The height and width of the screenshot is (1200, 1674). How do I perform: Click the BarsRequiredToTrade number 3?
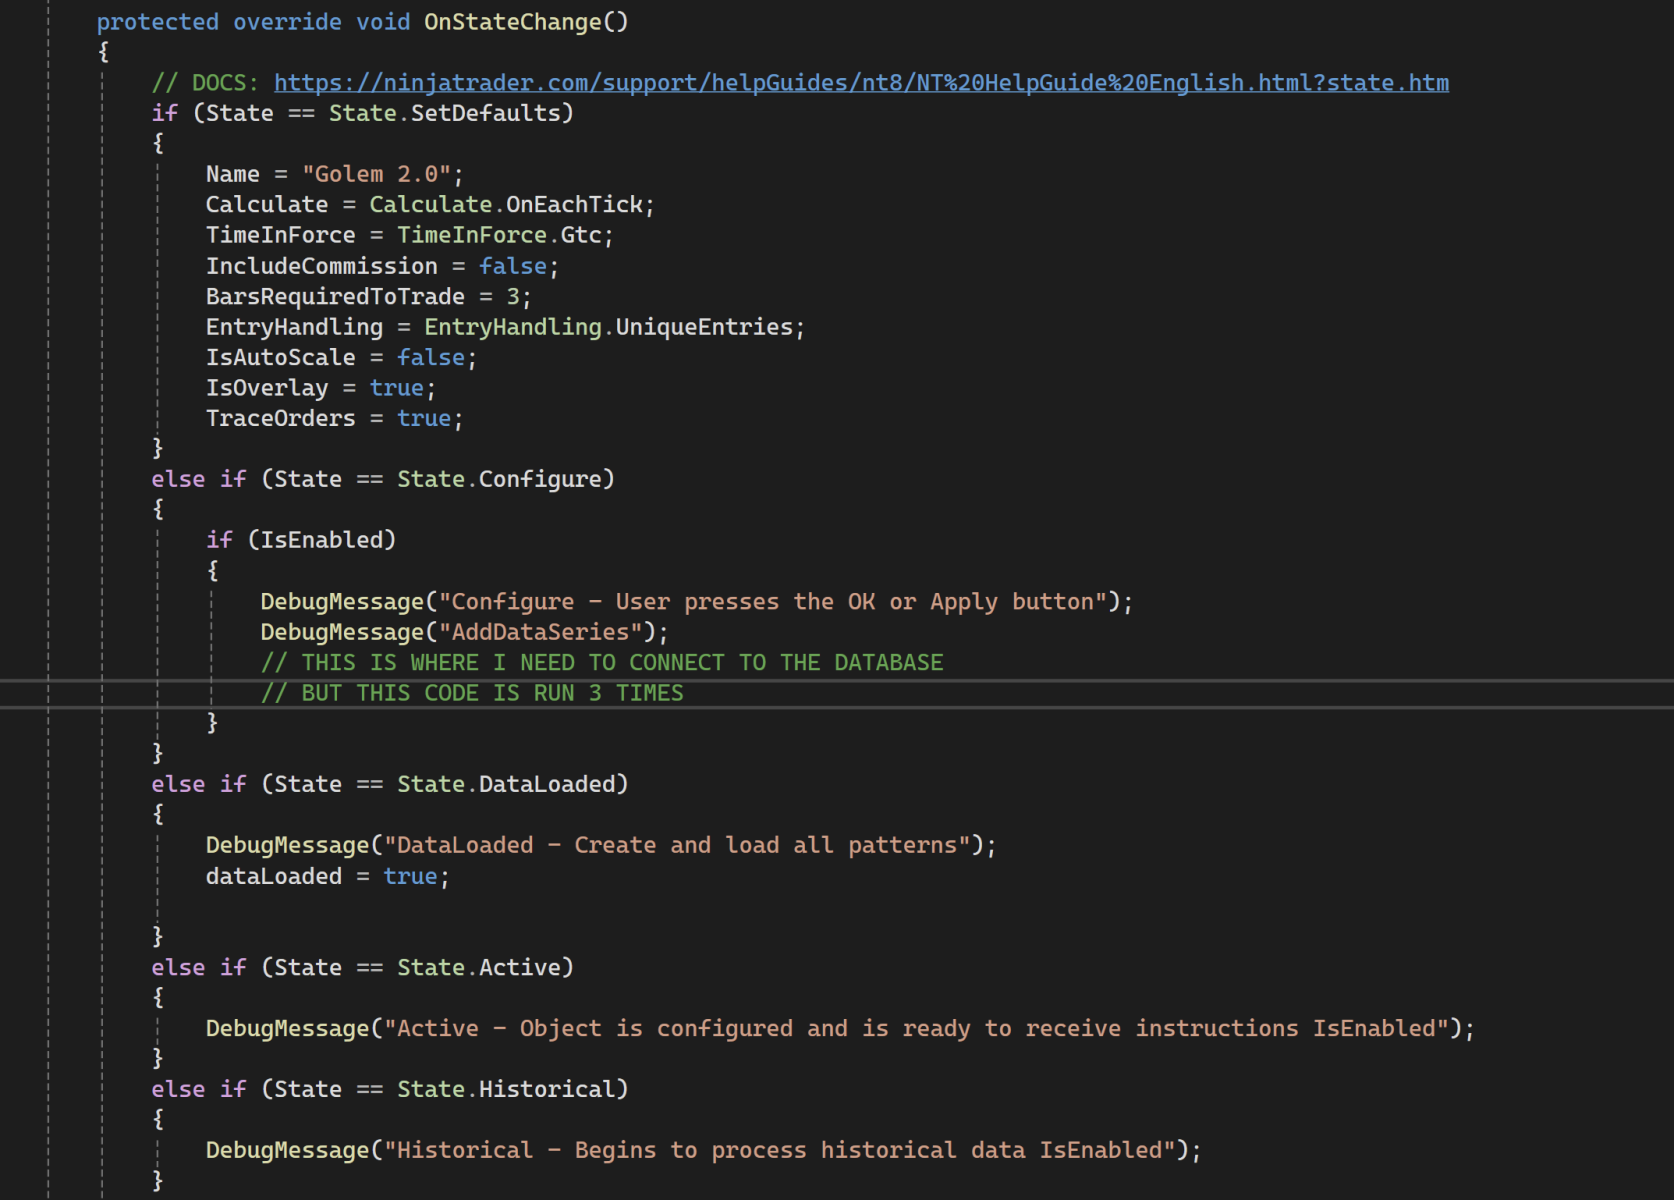pos(513,297)
